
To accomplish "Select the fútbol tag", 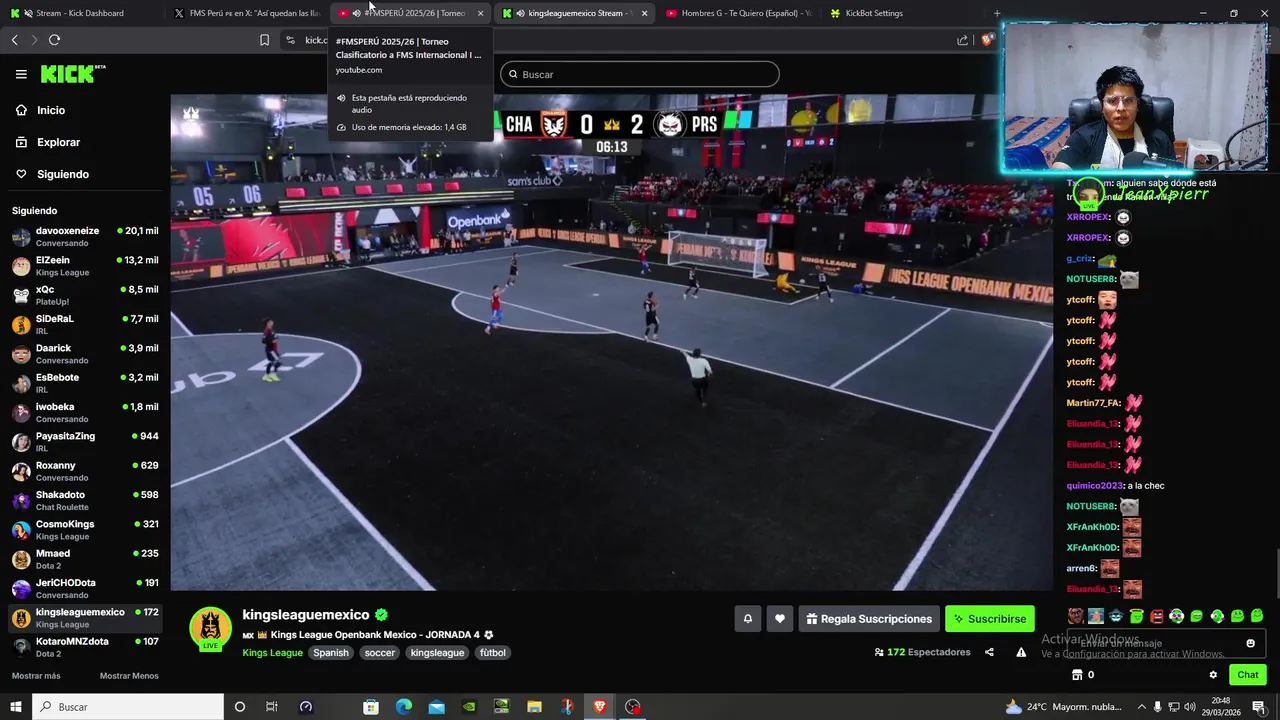I will (x=493, y=653).
